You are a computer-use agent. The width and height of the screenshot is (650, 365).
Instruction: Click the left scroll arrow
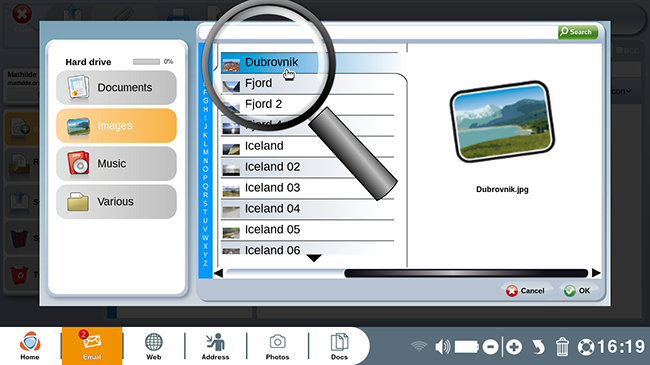[x=218, y=273]
